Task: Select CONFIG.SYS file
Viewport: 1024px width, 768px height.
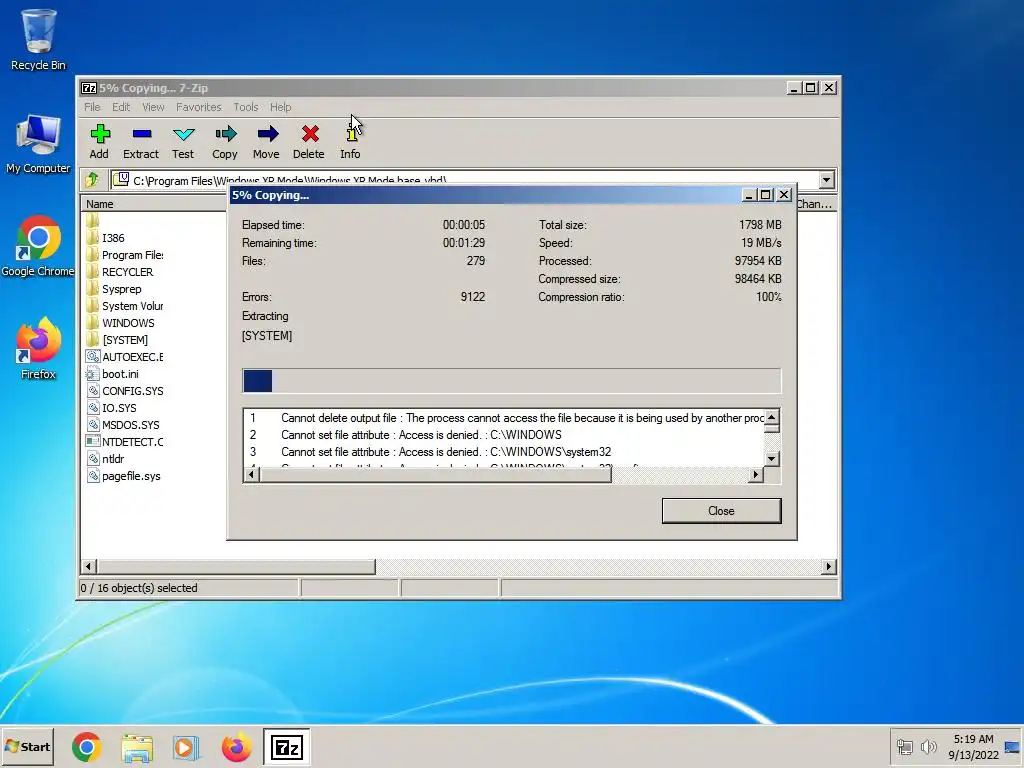Action: pos(133,391)
